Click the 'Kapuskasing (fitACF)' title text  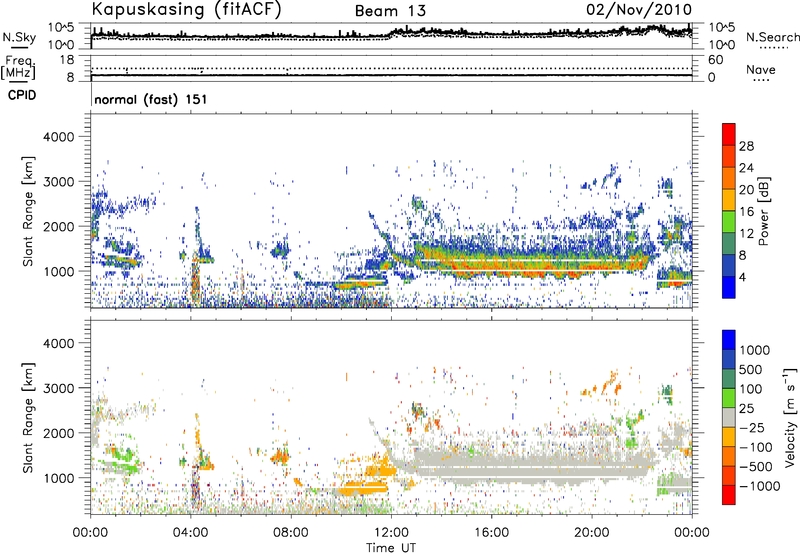pyautogui.click(x=186, y=10)
